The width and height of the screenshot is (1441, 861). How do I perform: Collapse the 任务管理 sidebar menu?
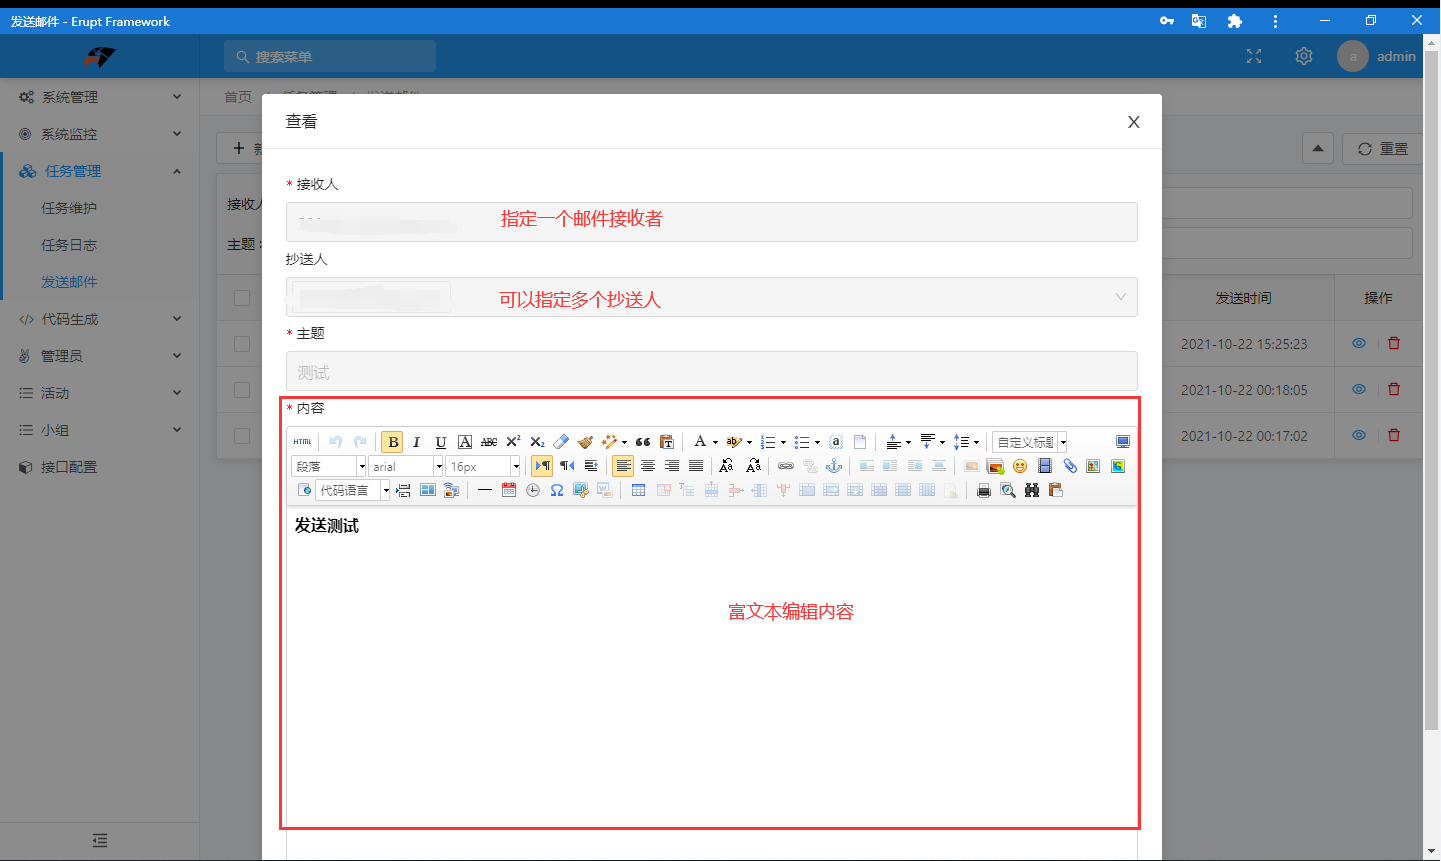[x=99, y=171]
